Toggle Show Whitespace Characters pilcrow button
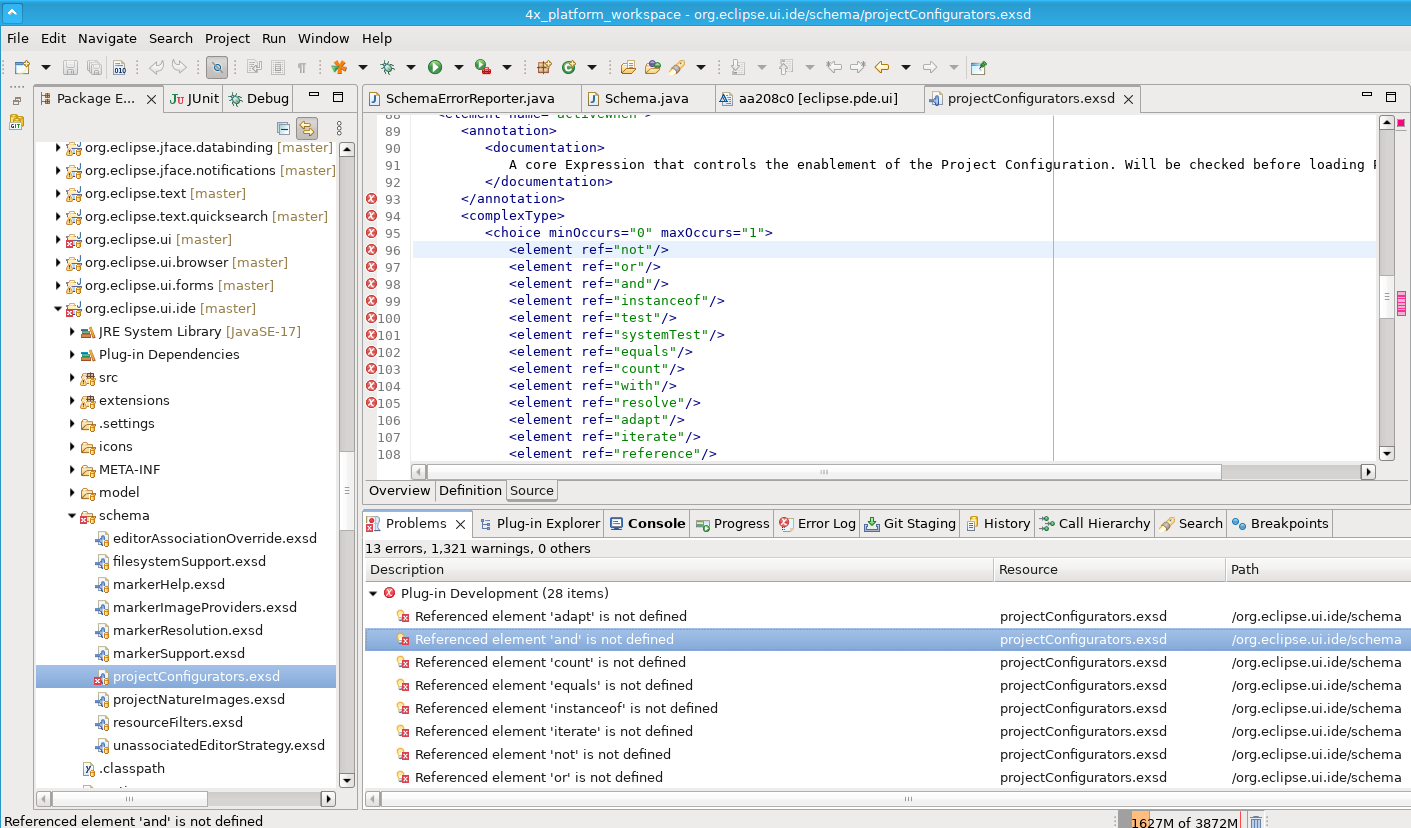The width and height of the screenshot is (1411, 828). point(301,67)
